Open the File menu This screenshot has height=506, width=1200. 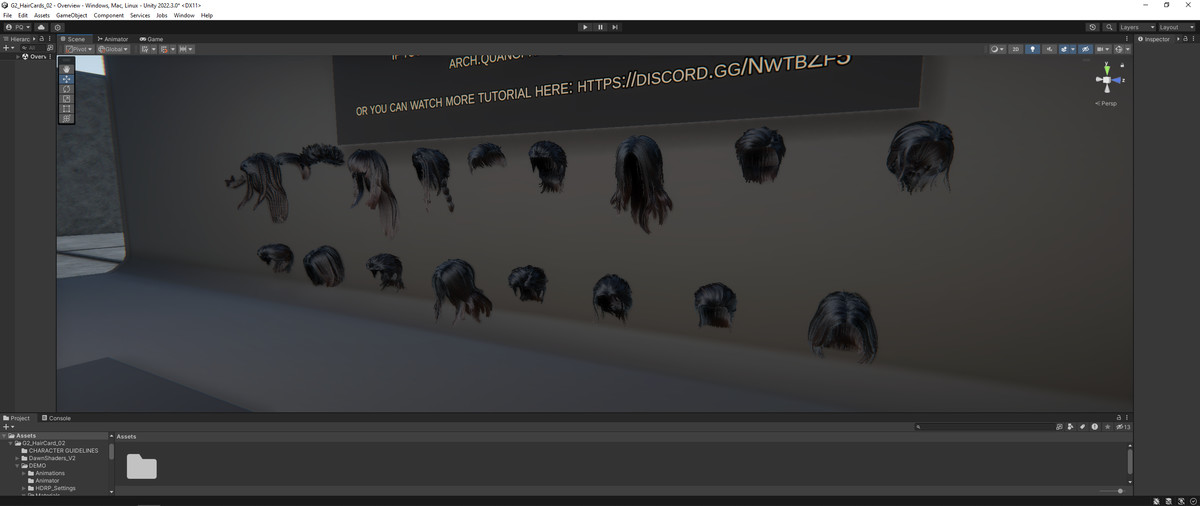click(x=8, y=15)
